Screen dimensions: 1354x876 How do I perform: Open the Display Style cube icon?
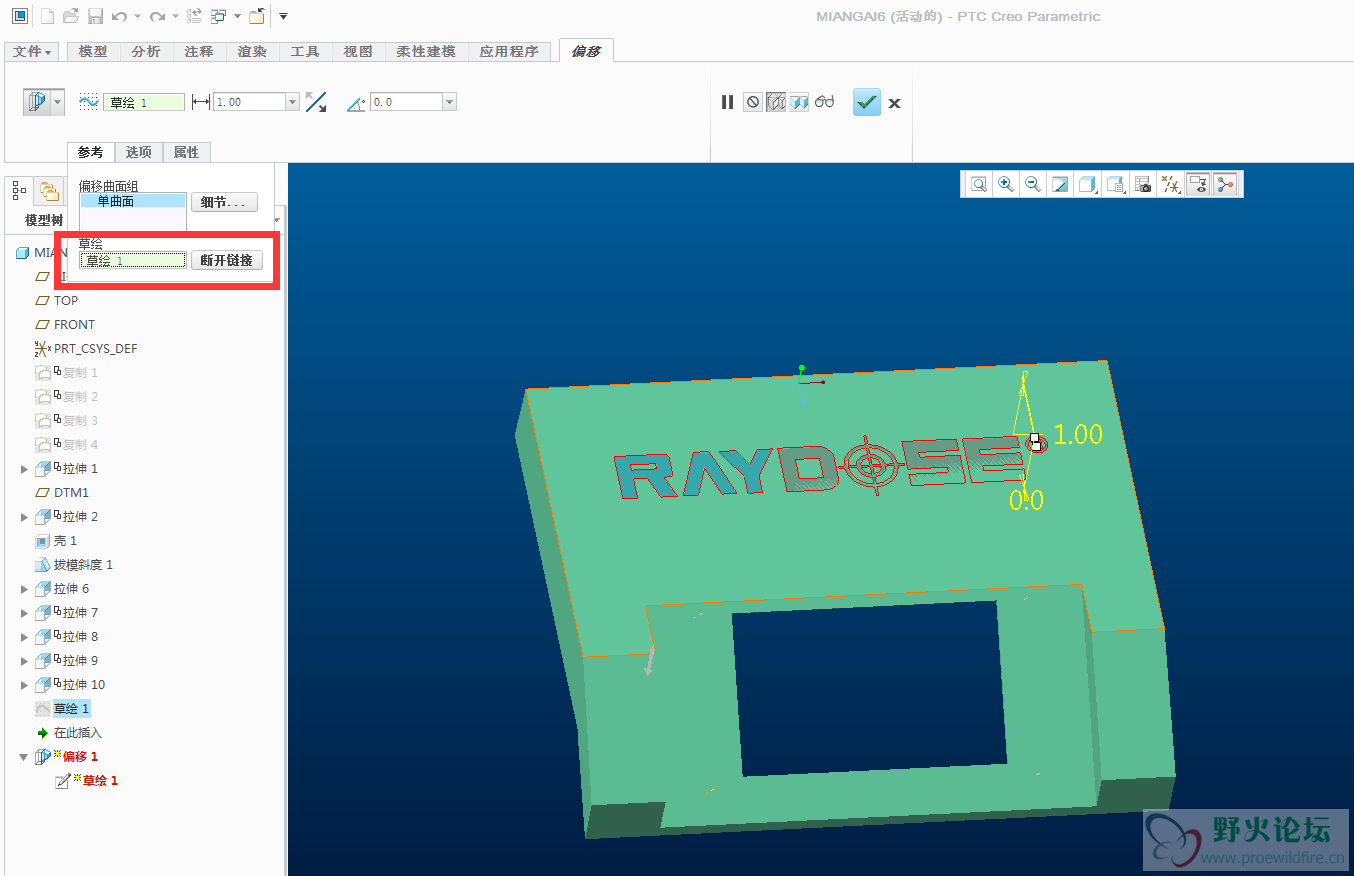point(1087,184)
